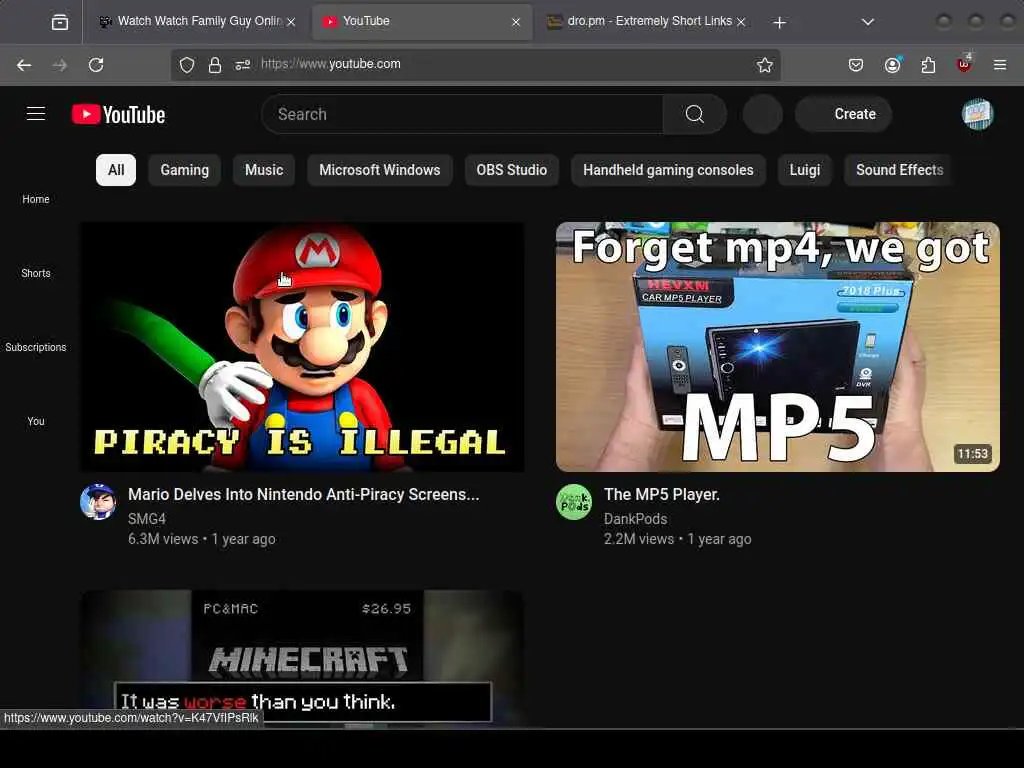Click the YouTube search field
Viewport: 1024px width, 768px height.
tap(462, 114)
